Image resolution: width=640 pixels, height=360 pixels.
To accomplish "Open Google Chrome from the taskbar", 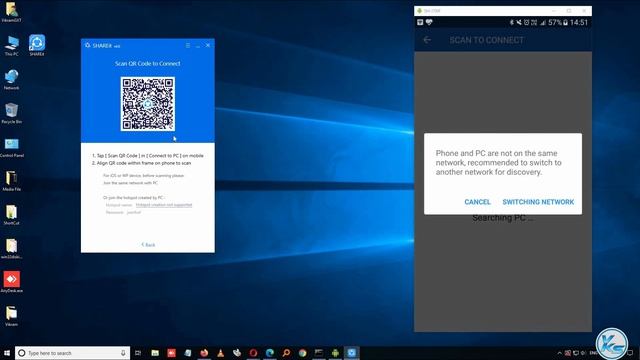I will coord(302,353).
